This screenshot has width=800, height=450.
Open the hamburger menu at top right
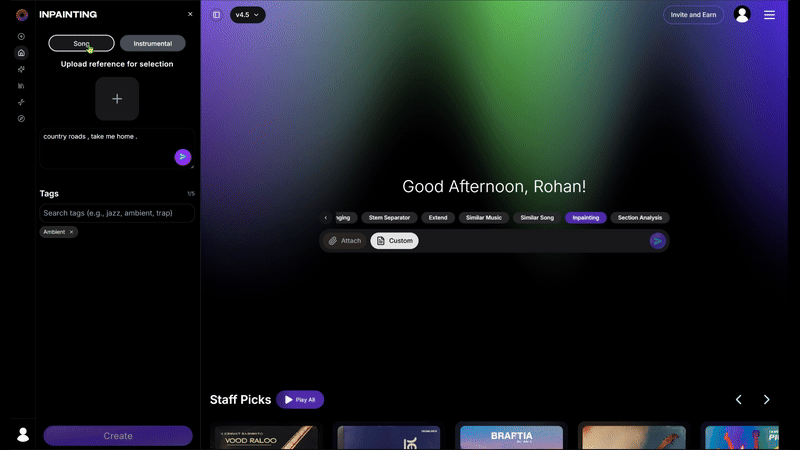[769, 15]
